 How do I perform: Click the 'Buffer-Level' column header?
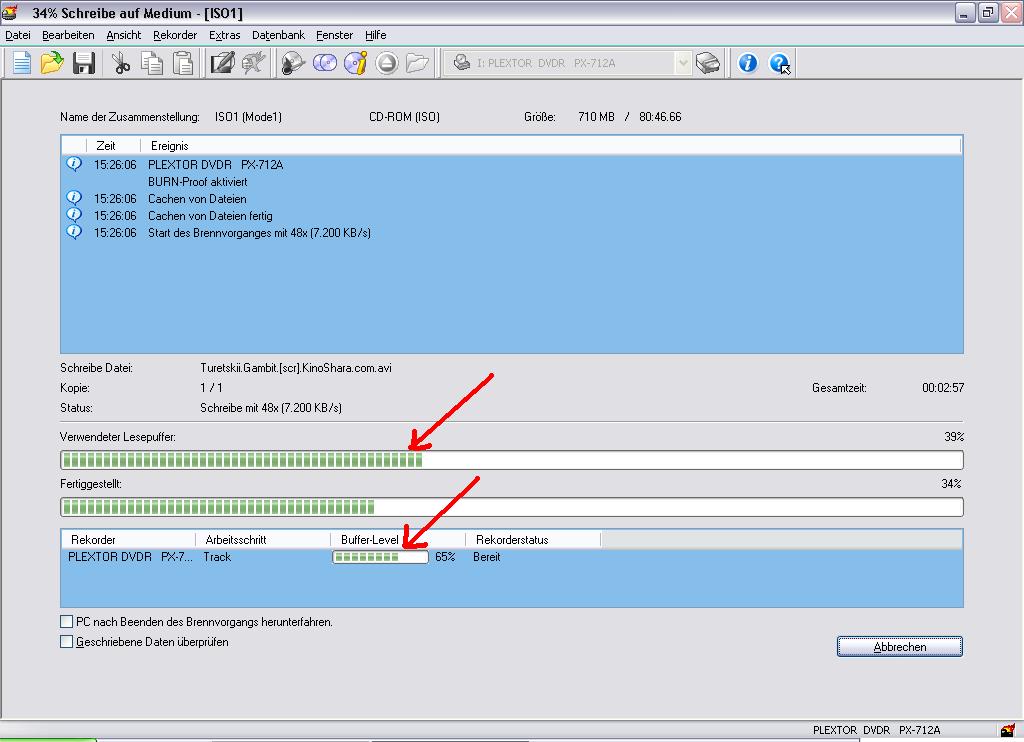click(x=398, y=540)
